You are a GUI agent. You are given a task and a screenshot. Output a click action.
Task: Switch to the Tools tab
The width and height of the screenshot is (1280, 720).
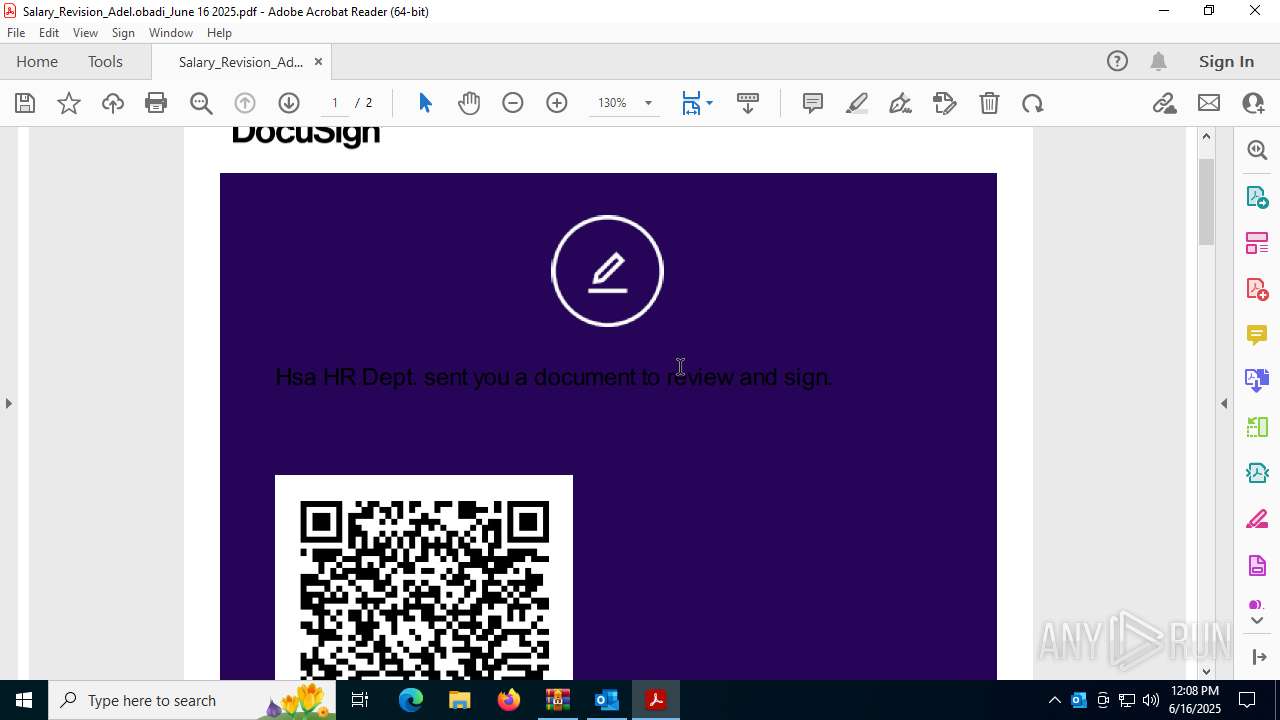point(105,61)
